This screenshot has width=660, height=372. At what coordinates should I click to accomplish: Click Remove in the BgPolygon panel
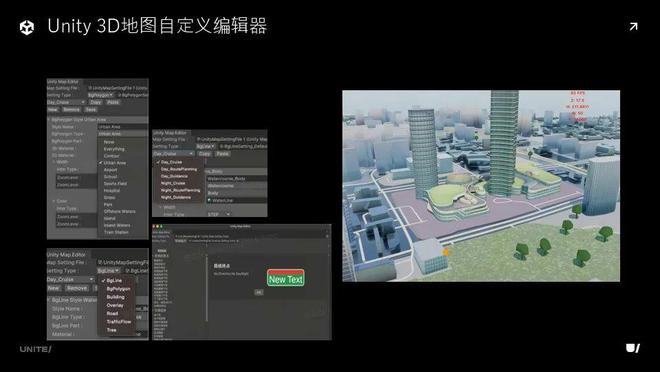point(71,109)
